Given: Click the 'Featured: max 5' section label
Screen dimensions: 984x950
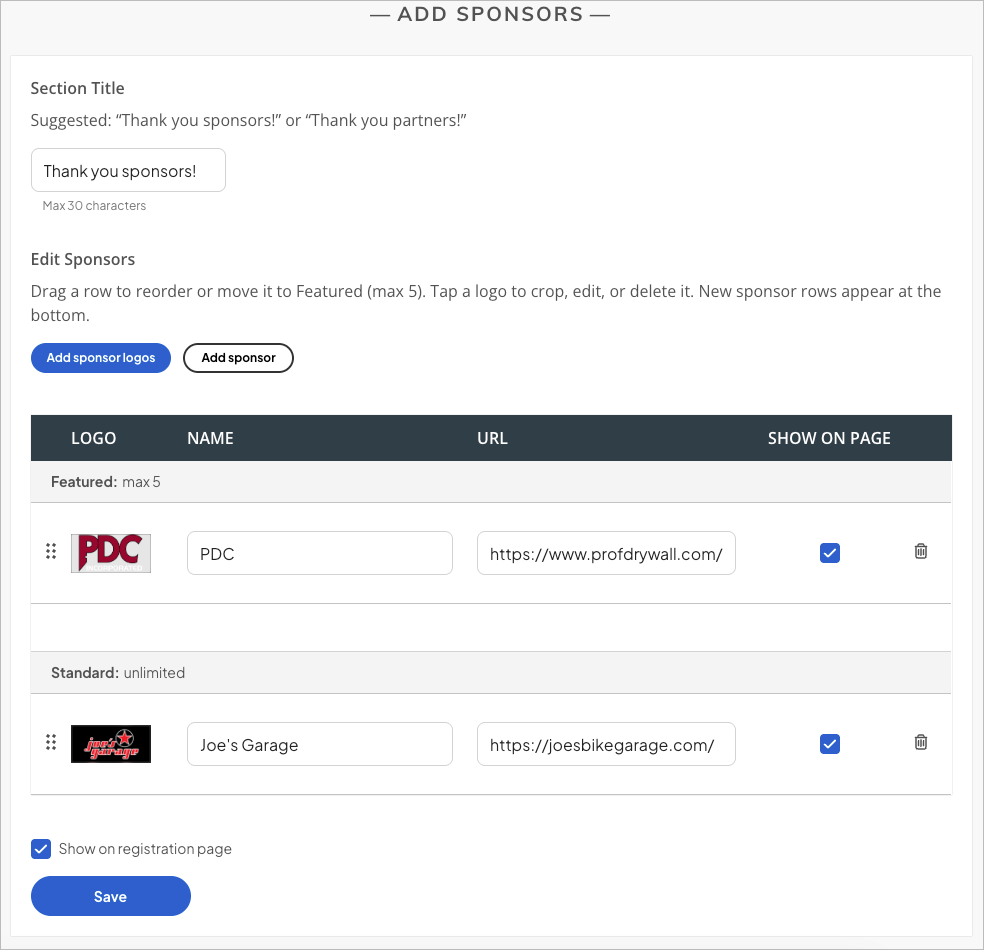Looking at the screenshot, I should coord(105,482).
